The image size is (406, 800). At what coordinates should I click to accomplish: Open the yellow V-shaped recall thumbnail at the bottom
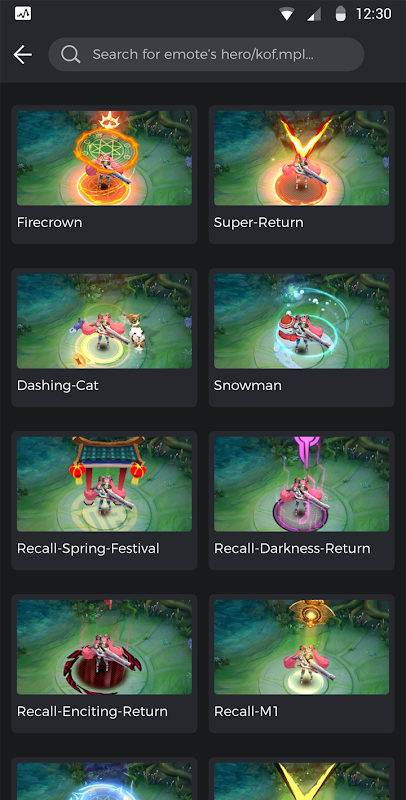tap(301, 781)
